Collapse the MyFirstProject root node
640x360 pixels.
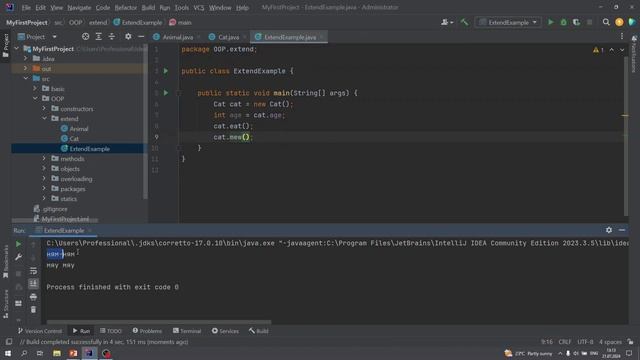pyautogui.click(x=17, y=49)
